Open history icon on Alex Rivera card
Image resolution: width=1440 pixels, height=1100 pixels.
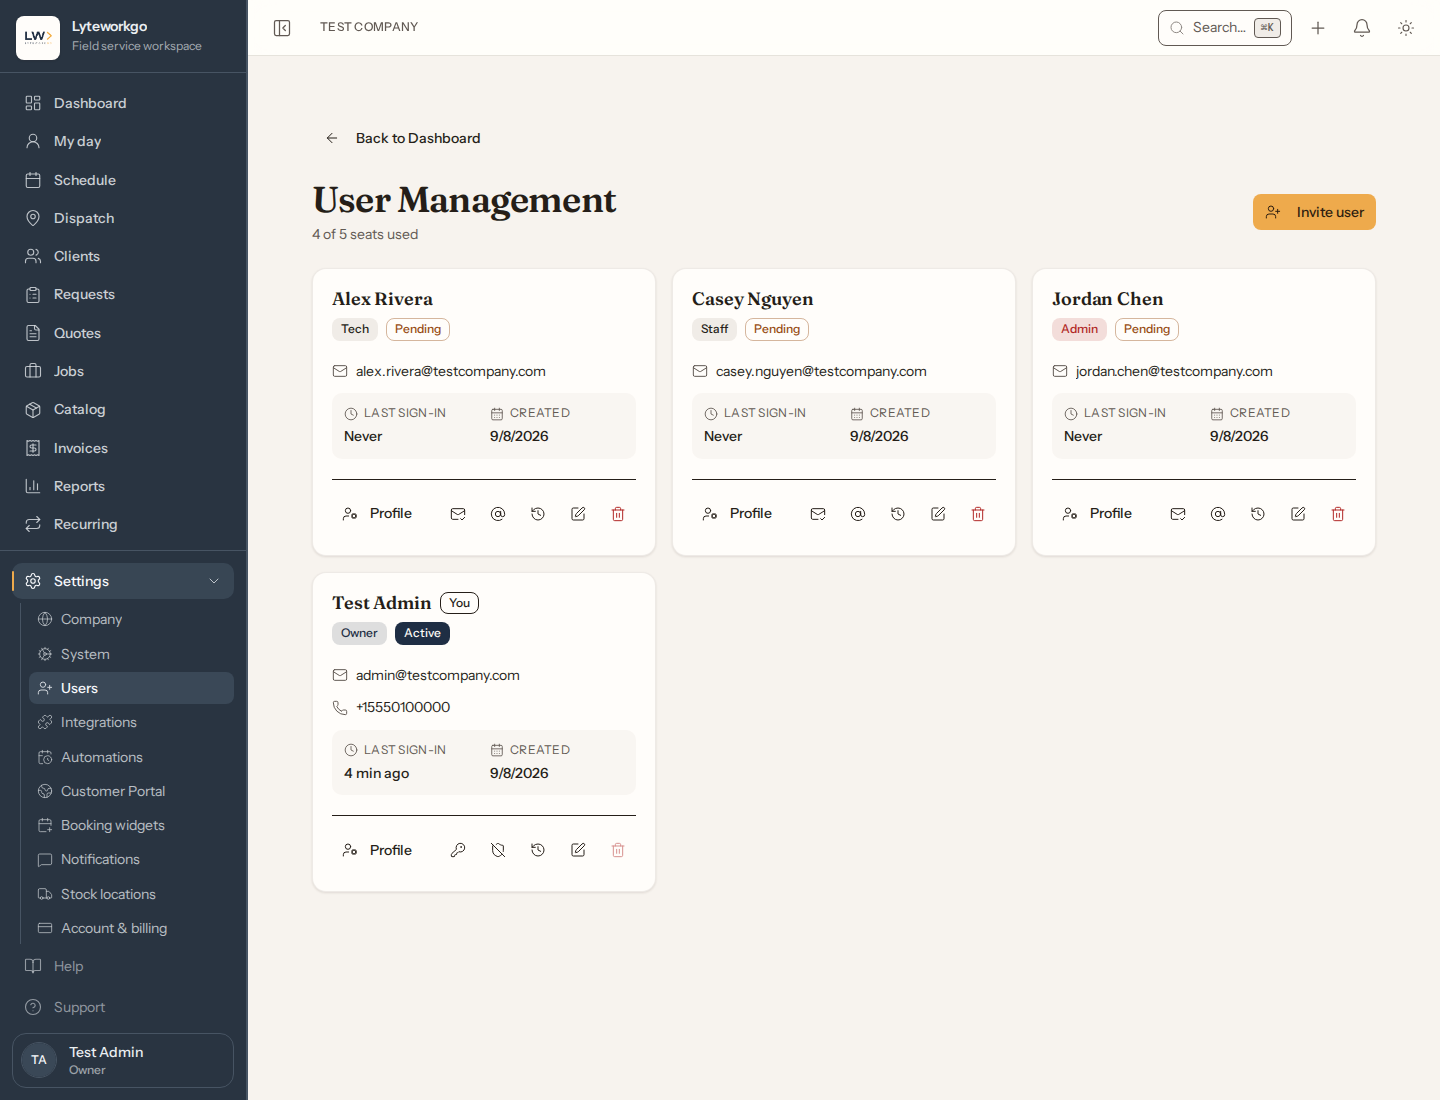(x=538, y=514)
